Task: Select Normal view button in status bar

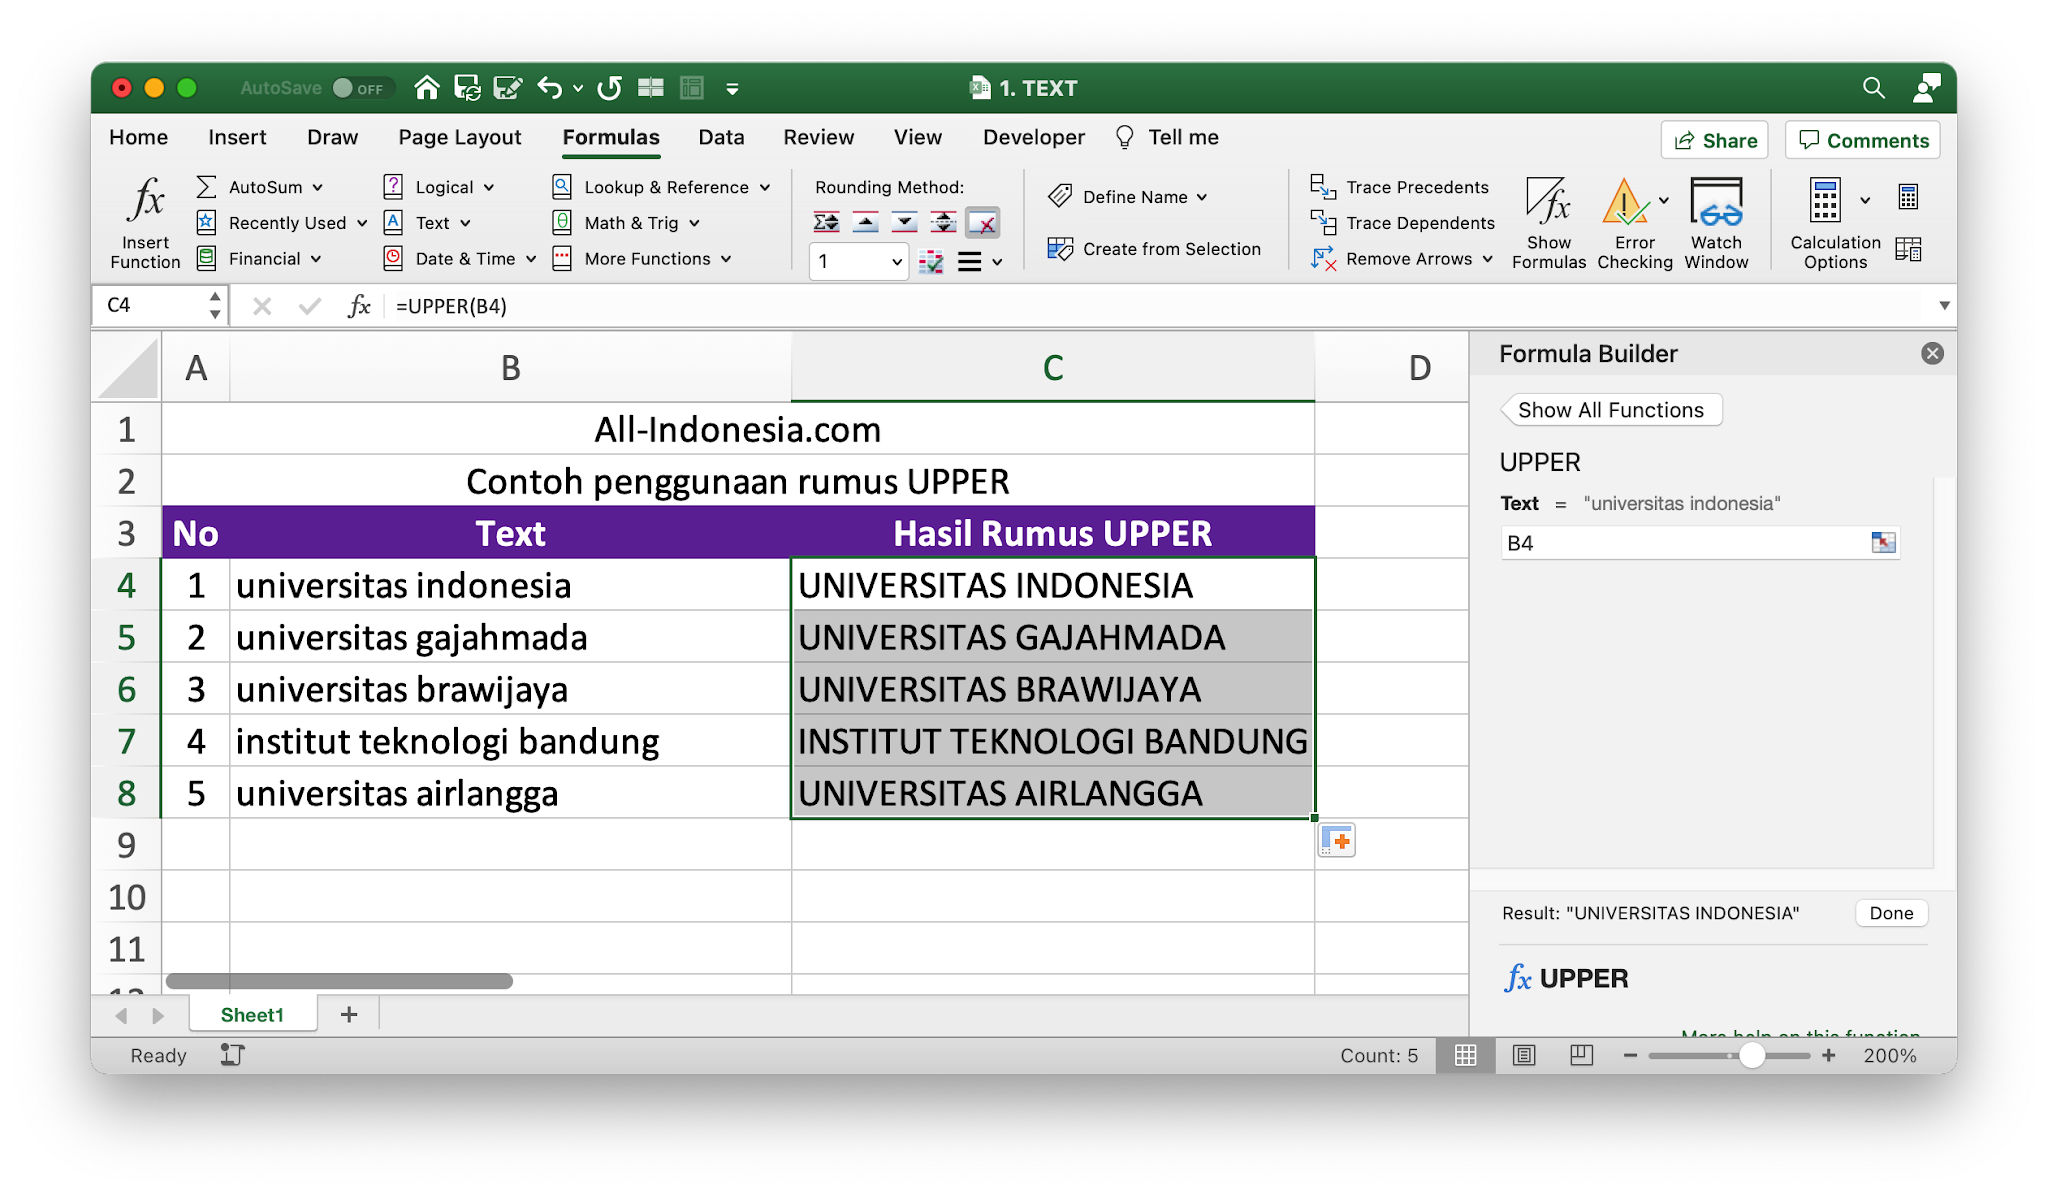Action: tap(1466, 1055)
